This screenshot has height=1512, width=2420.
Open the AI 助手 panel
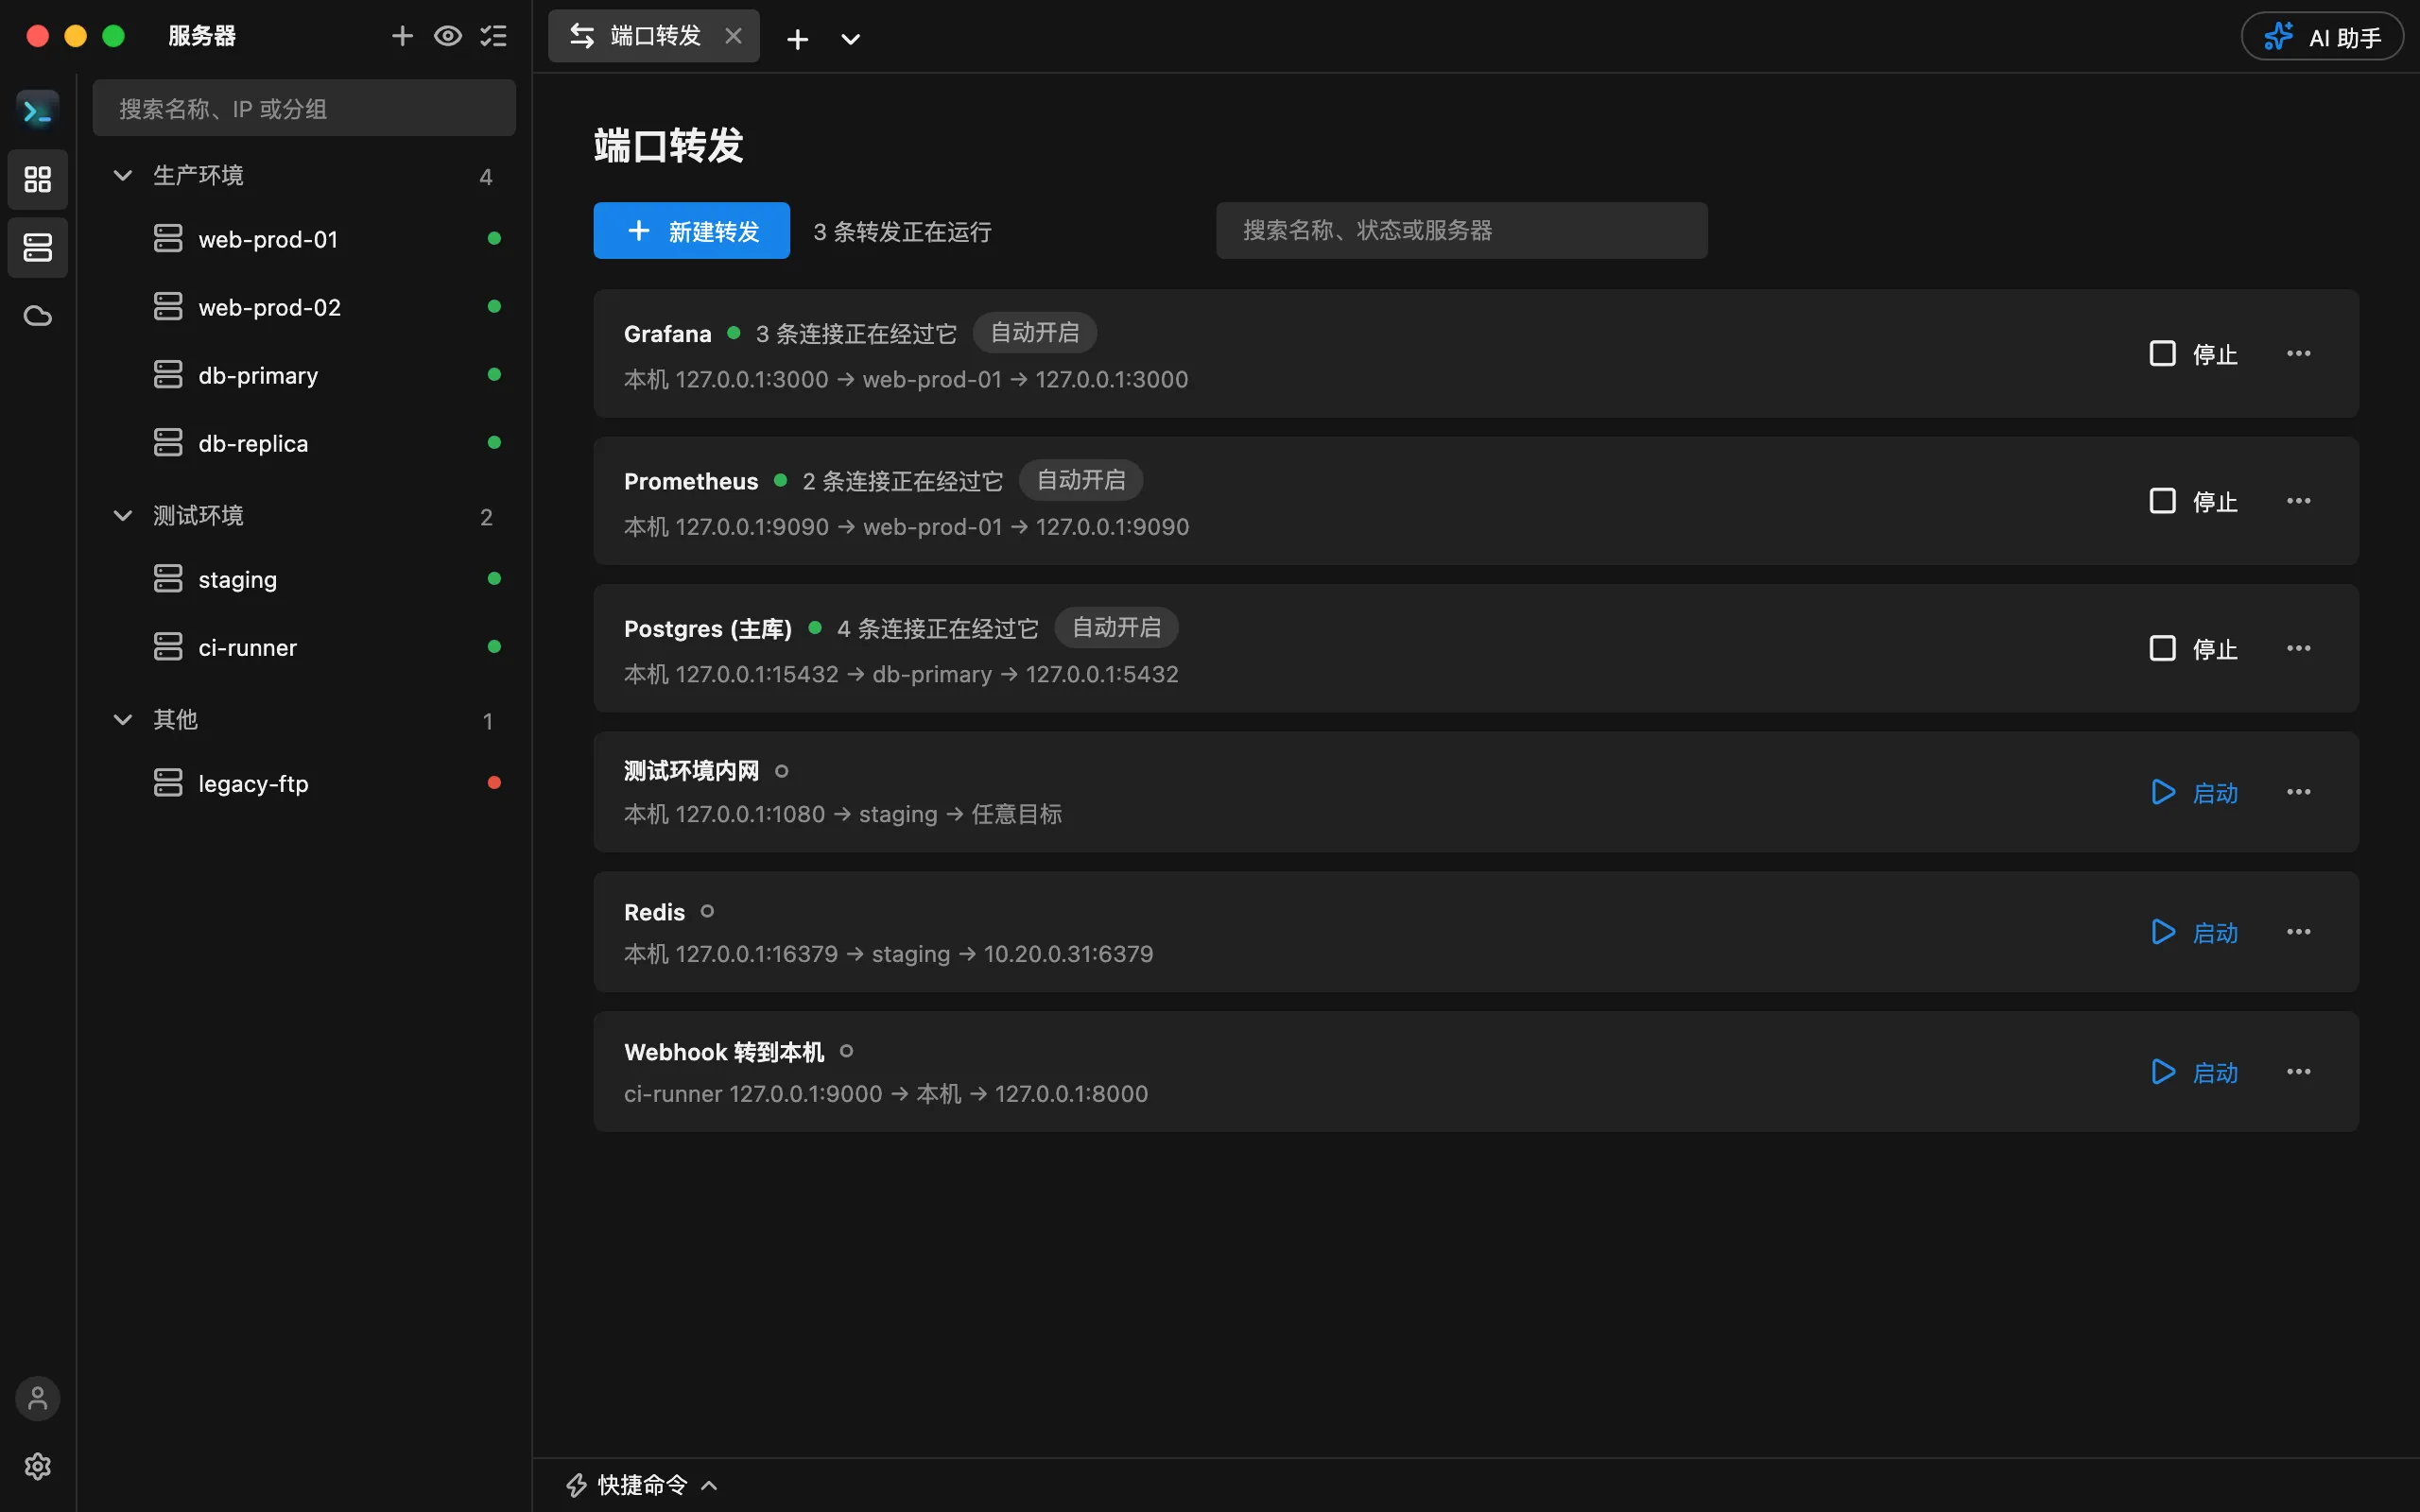click(x=2322, y=37)
